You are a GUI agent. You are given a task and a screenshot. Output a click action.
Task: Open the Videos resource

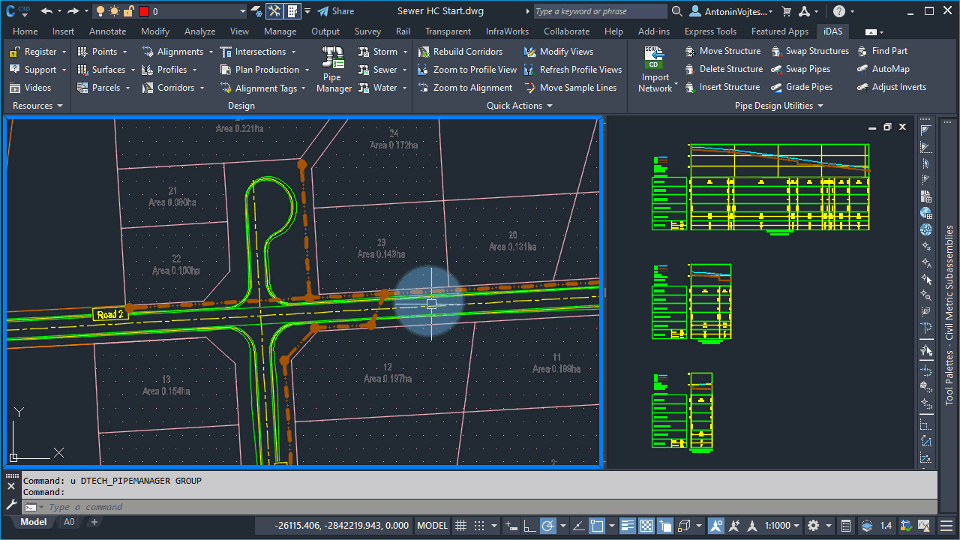click(31, 88)
